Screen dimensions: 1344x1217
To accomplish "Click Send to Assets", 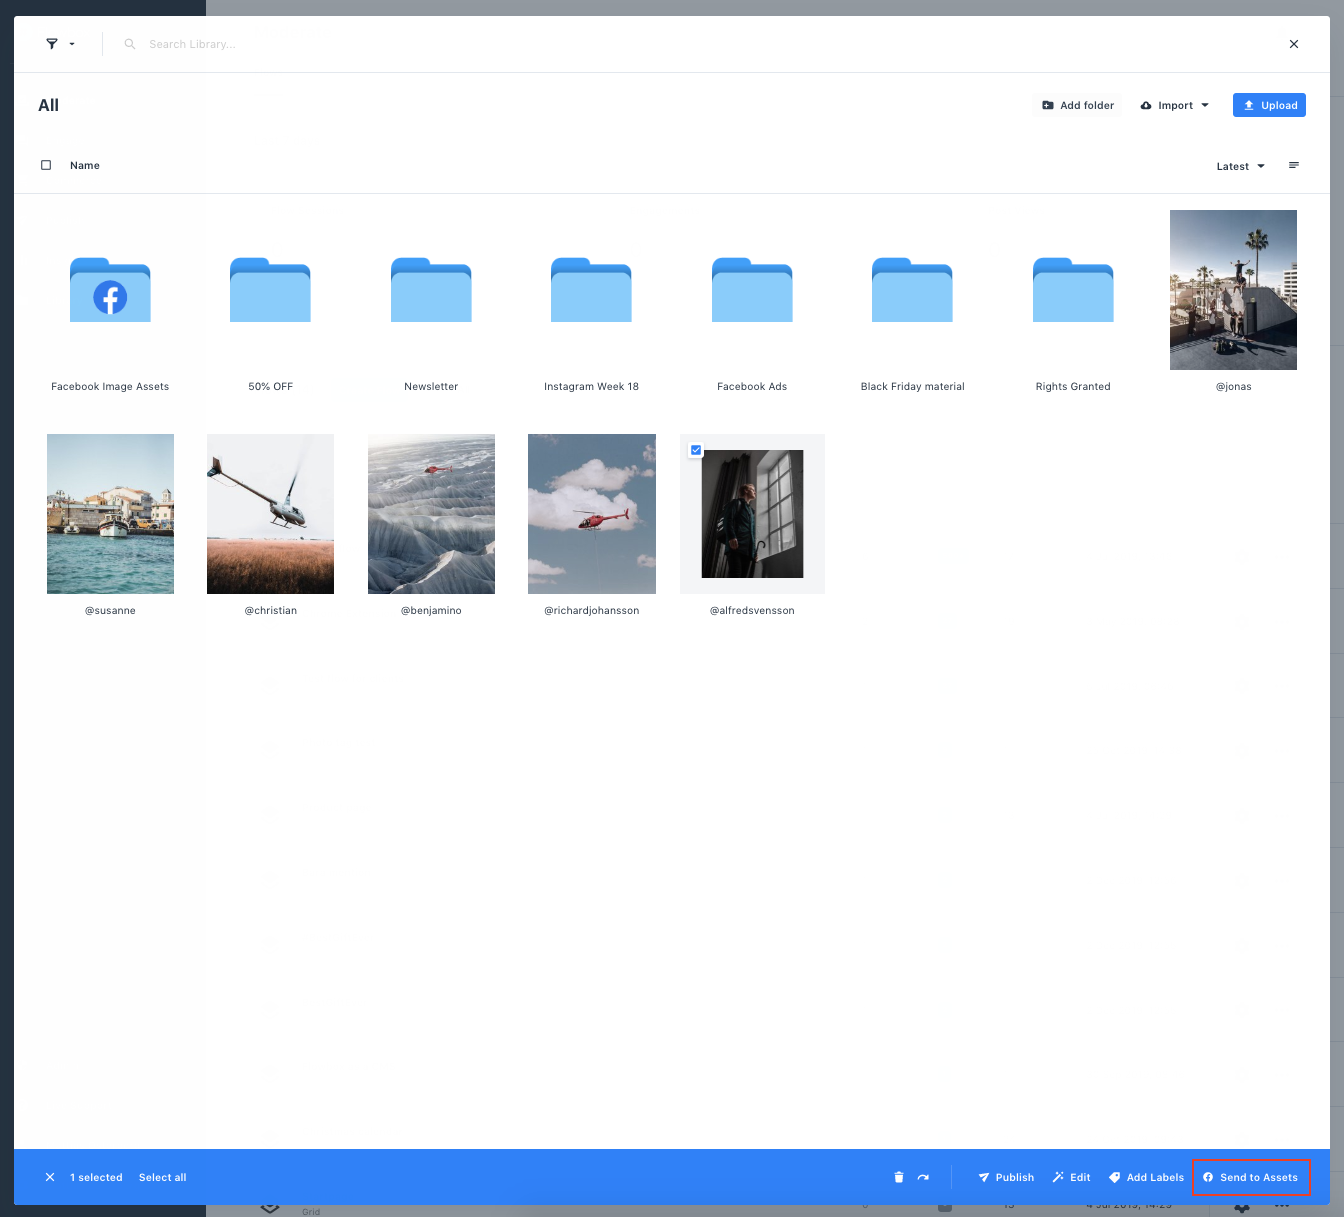I will tap(1250, 1177).
